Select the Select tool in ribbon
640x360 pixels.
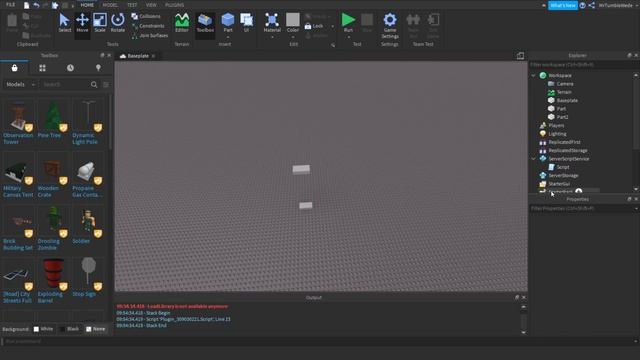tap(64, 23)
